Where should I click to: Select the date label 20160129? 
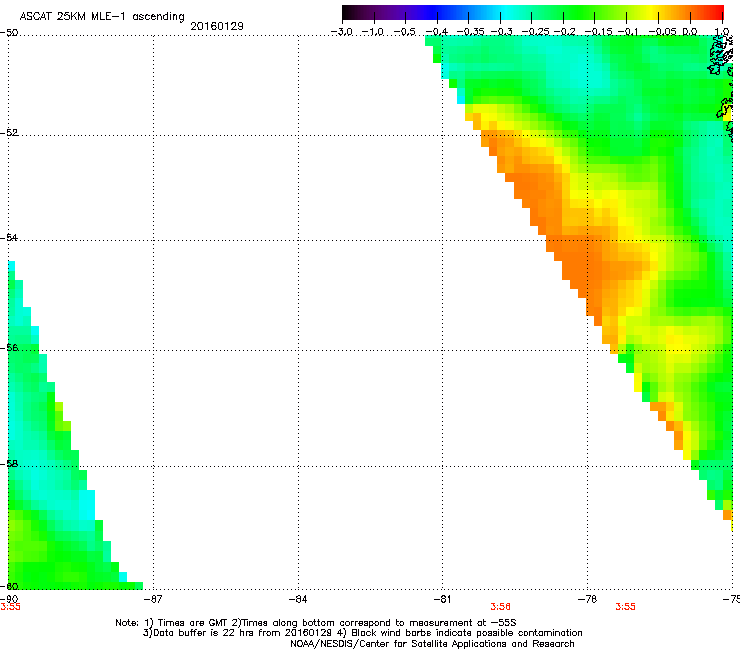217,26
